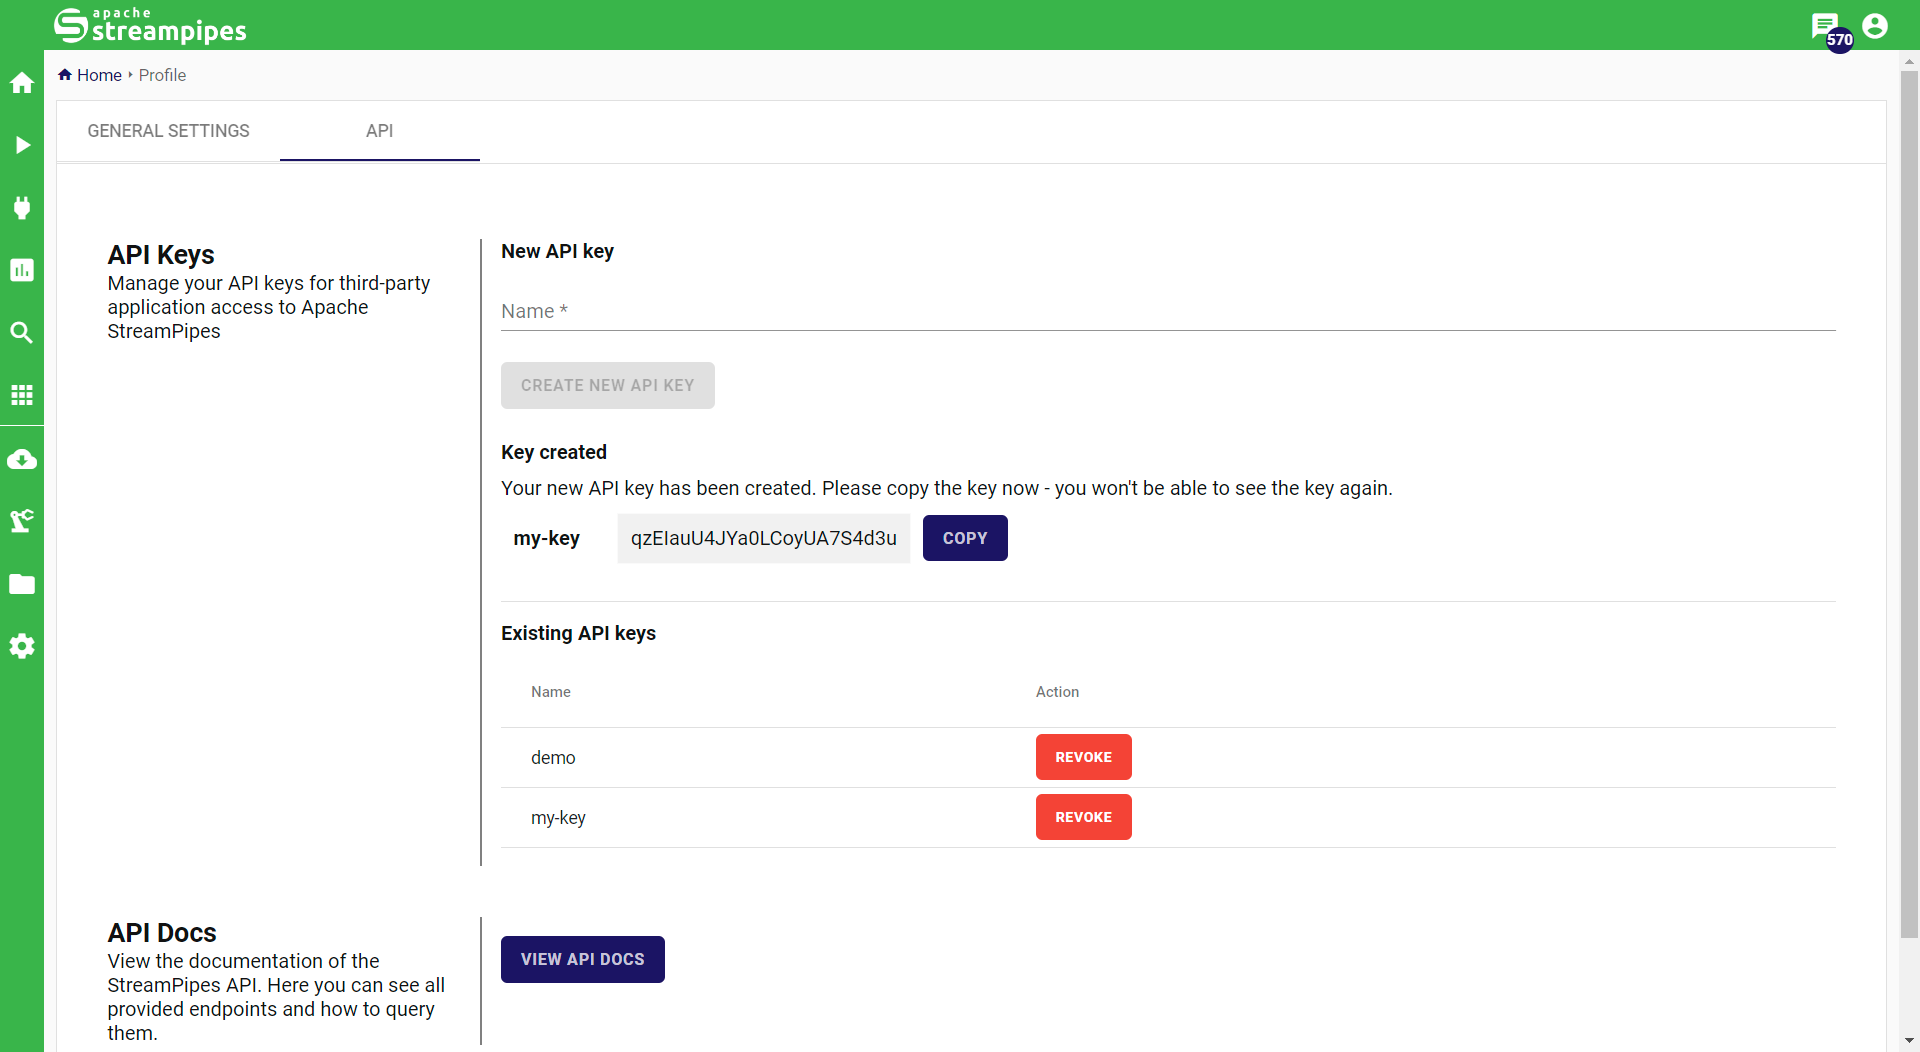The image size is (1920, 1052).
Task: Open Pipelines via the play icon
Action: pos(22,145)
